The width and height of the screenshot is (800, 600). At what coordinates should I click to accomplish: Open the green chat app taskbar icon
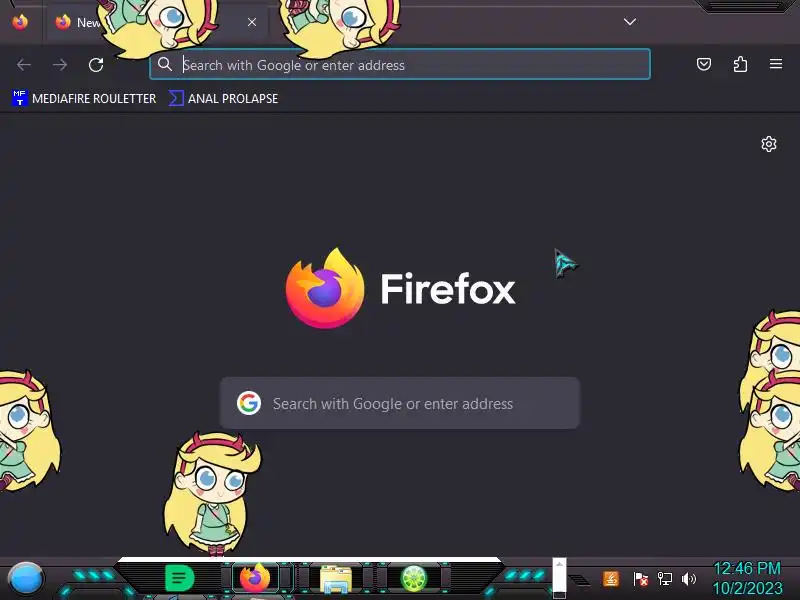point(180,579)
